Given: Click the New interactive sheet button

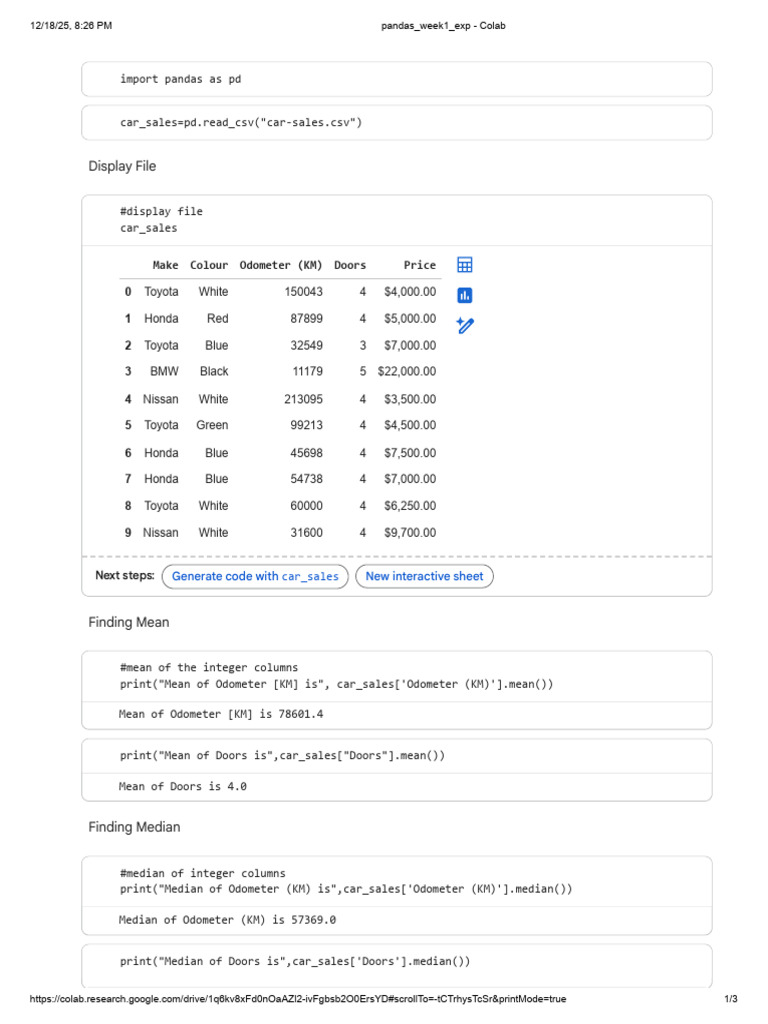Looking at the screenshot, I should click(424, 576).
